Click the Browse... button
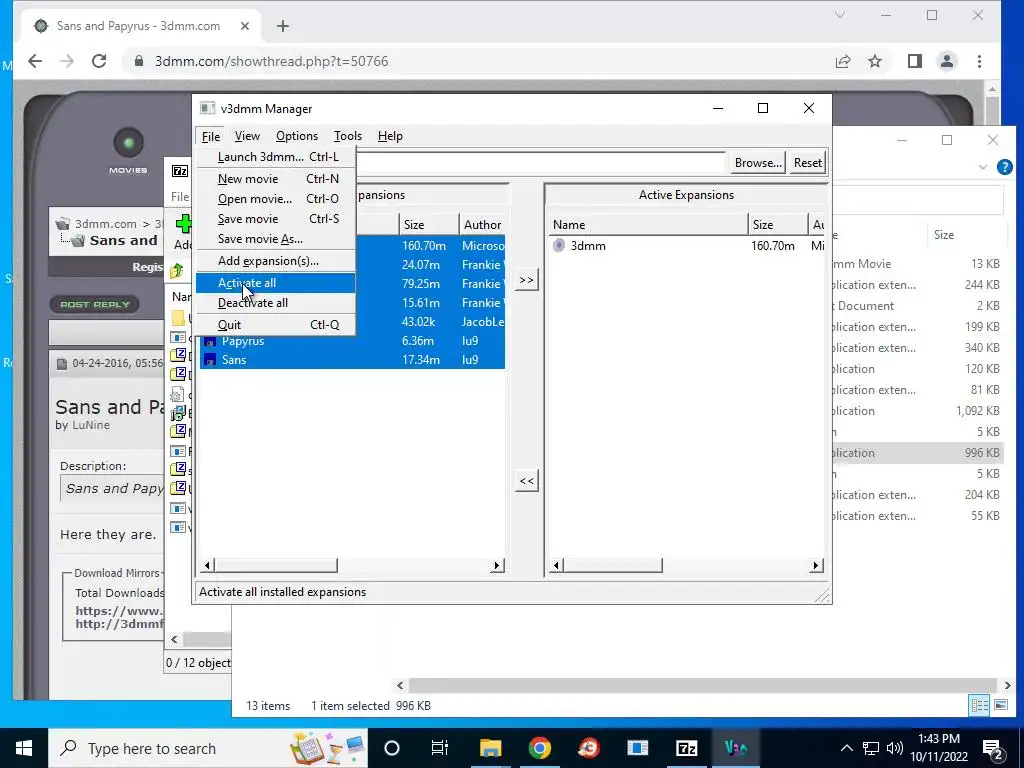 tap(758, 163)
